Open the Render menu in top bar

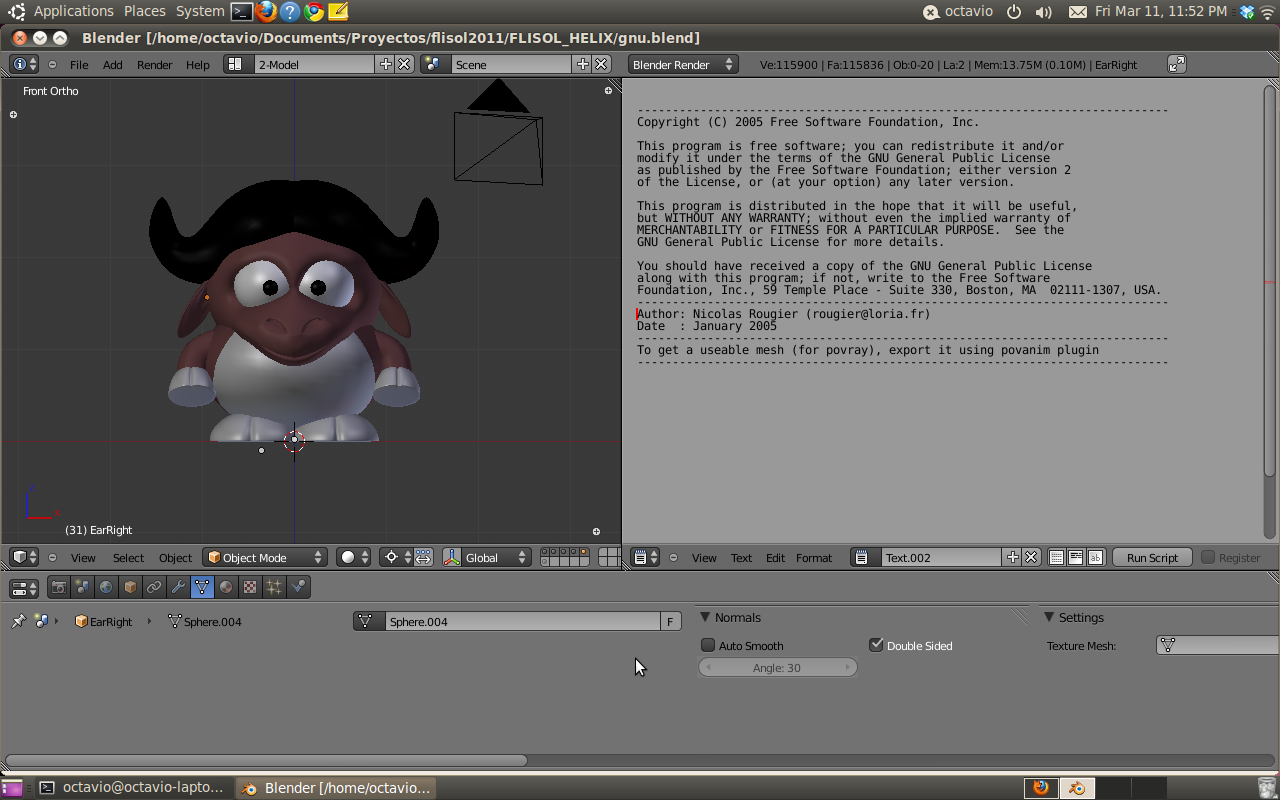click(154, 65)
